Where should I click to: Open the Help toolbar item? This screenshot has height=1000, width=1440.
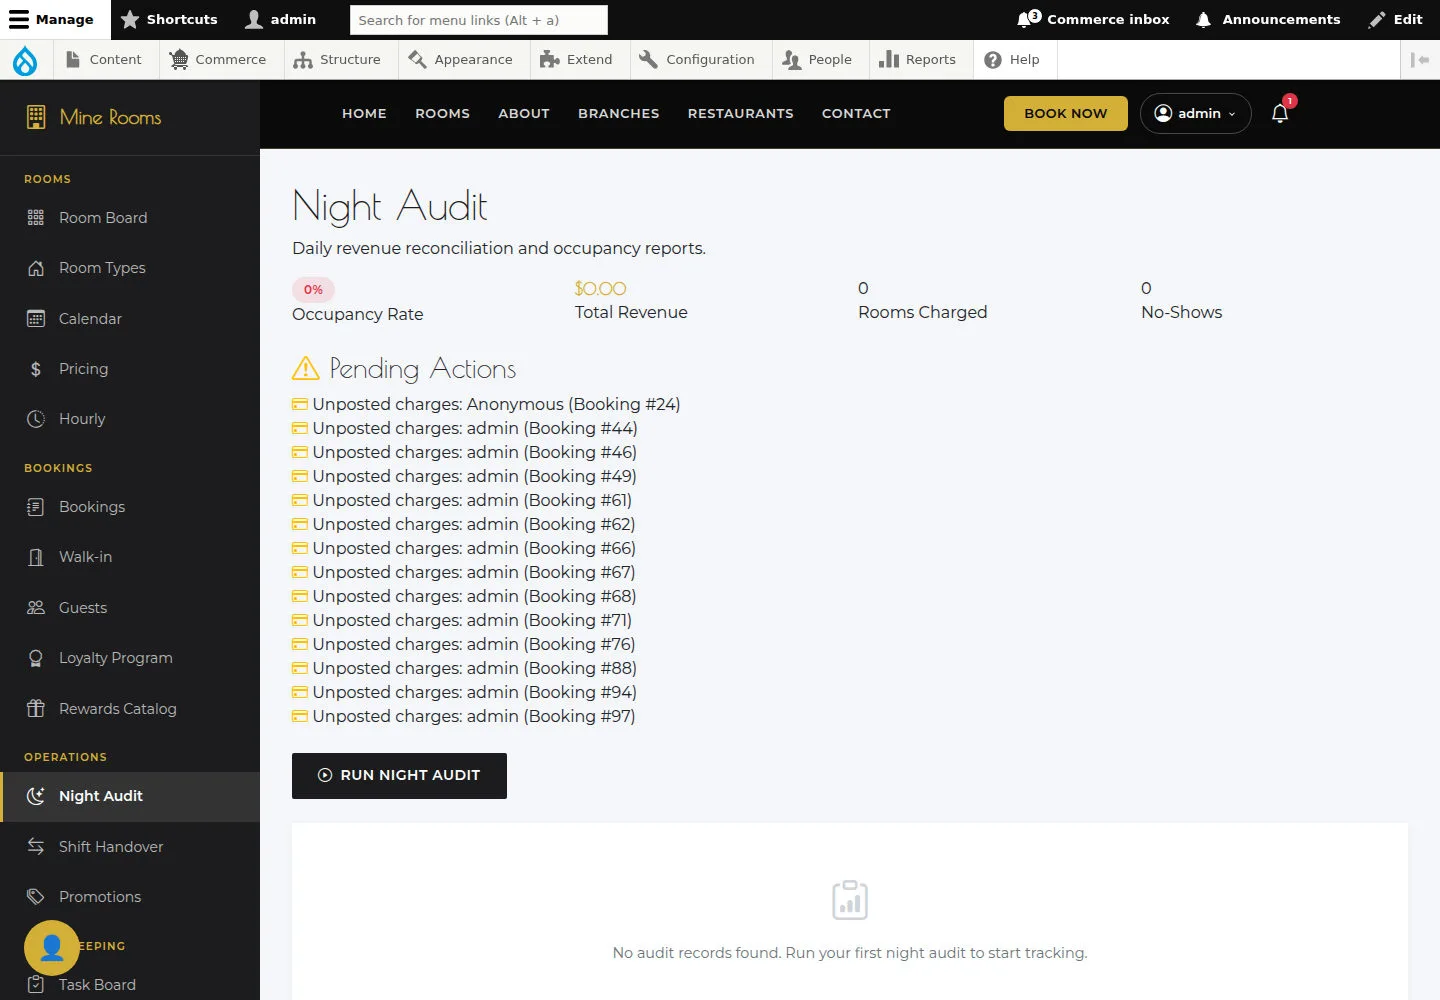point(1013,60)
